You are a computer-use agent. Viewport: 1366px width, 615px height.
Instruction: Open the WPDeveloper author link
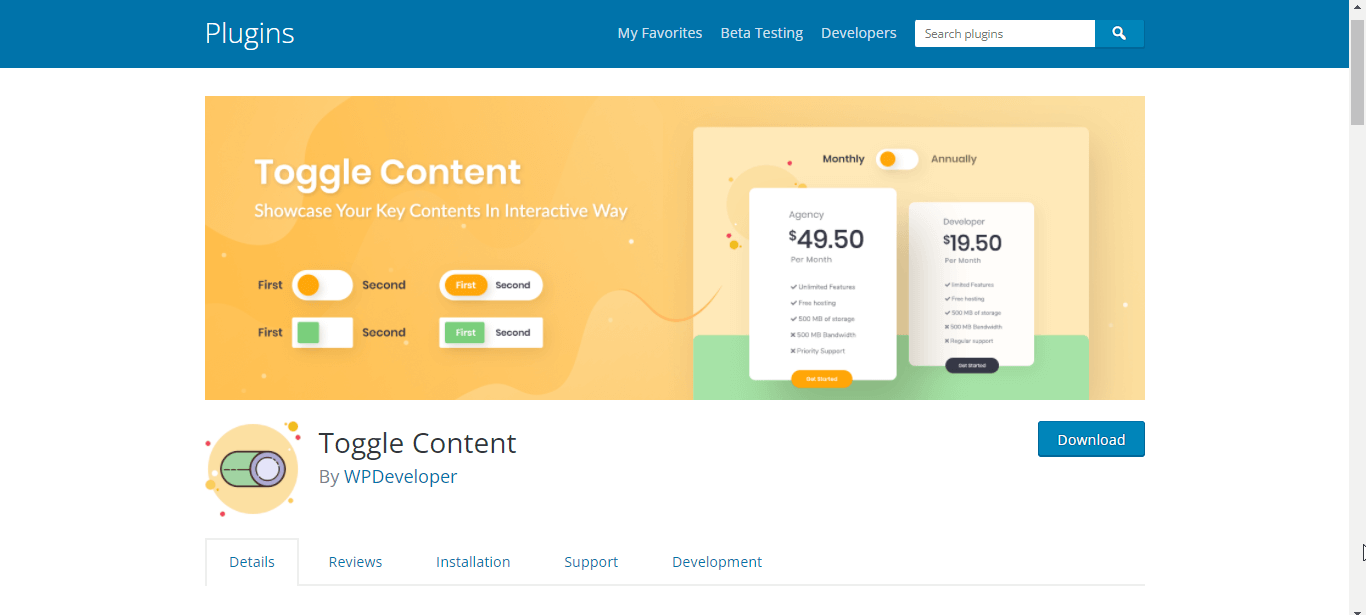(400, 476)
